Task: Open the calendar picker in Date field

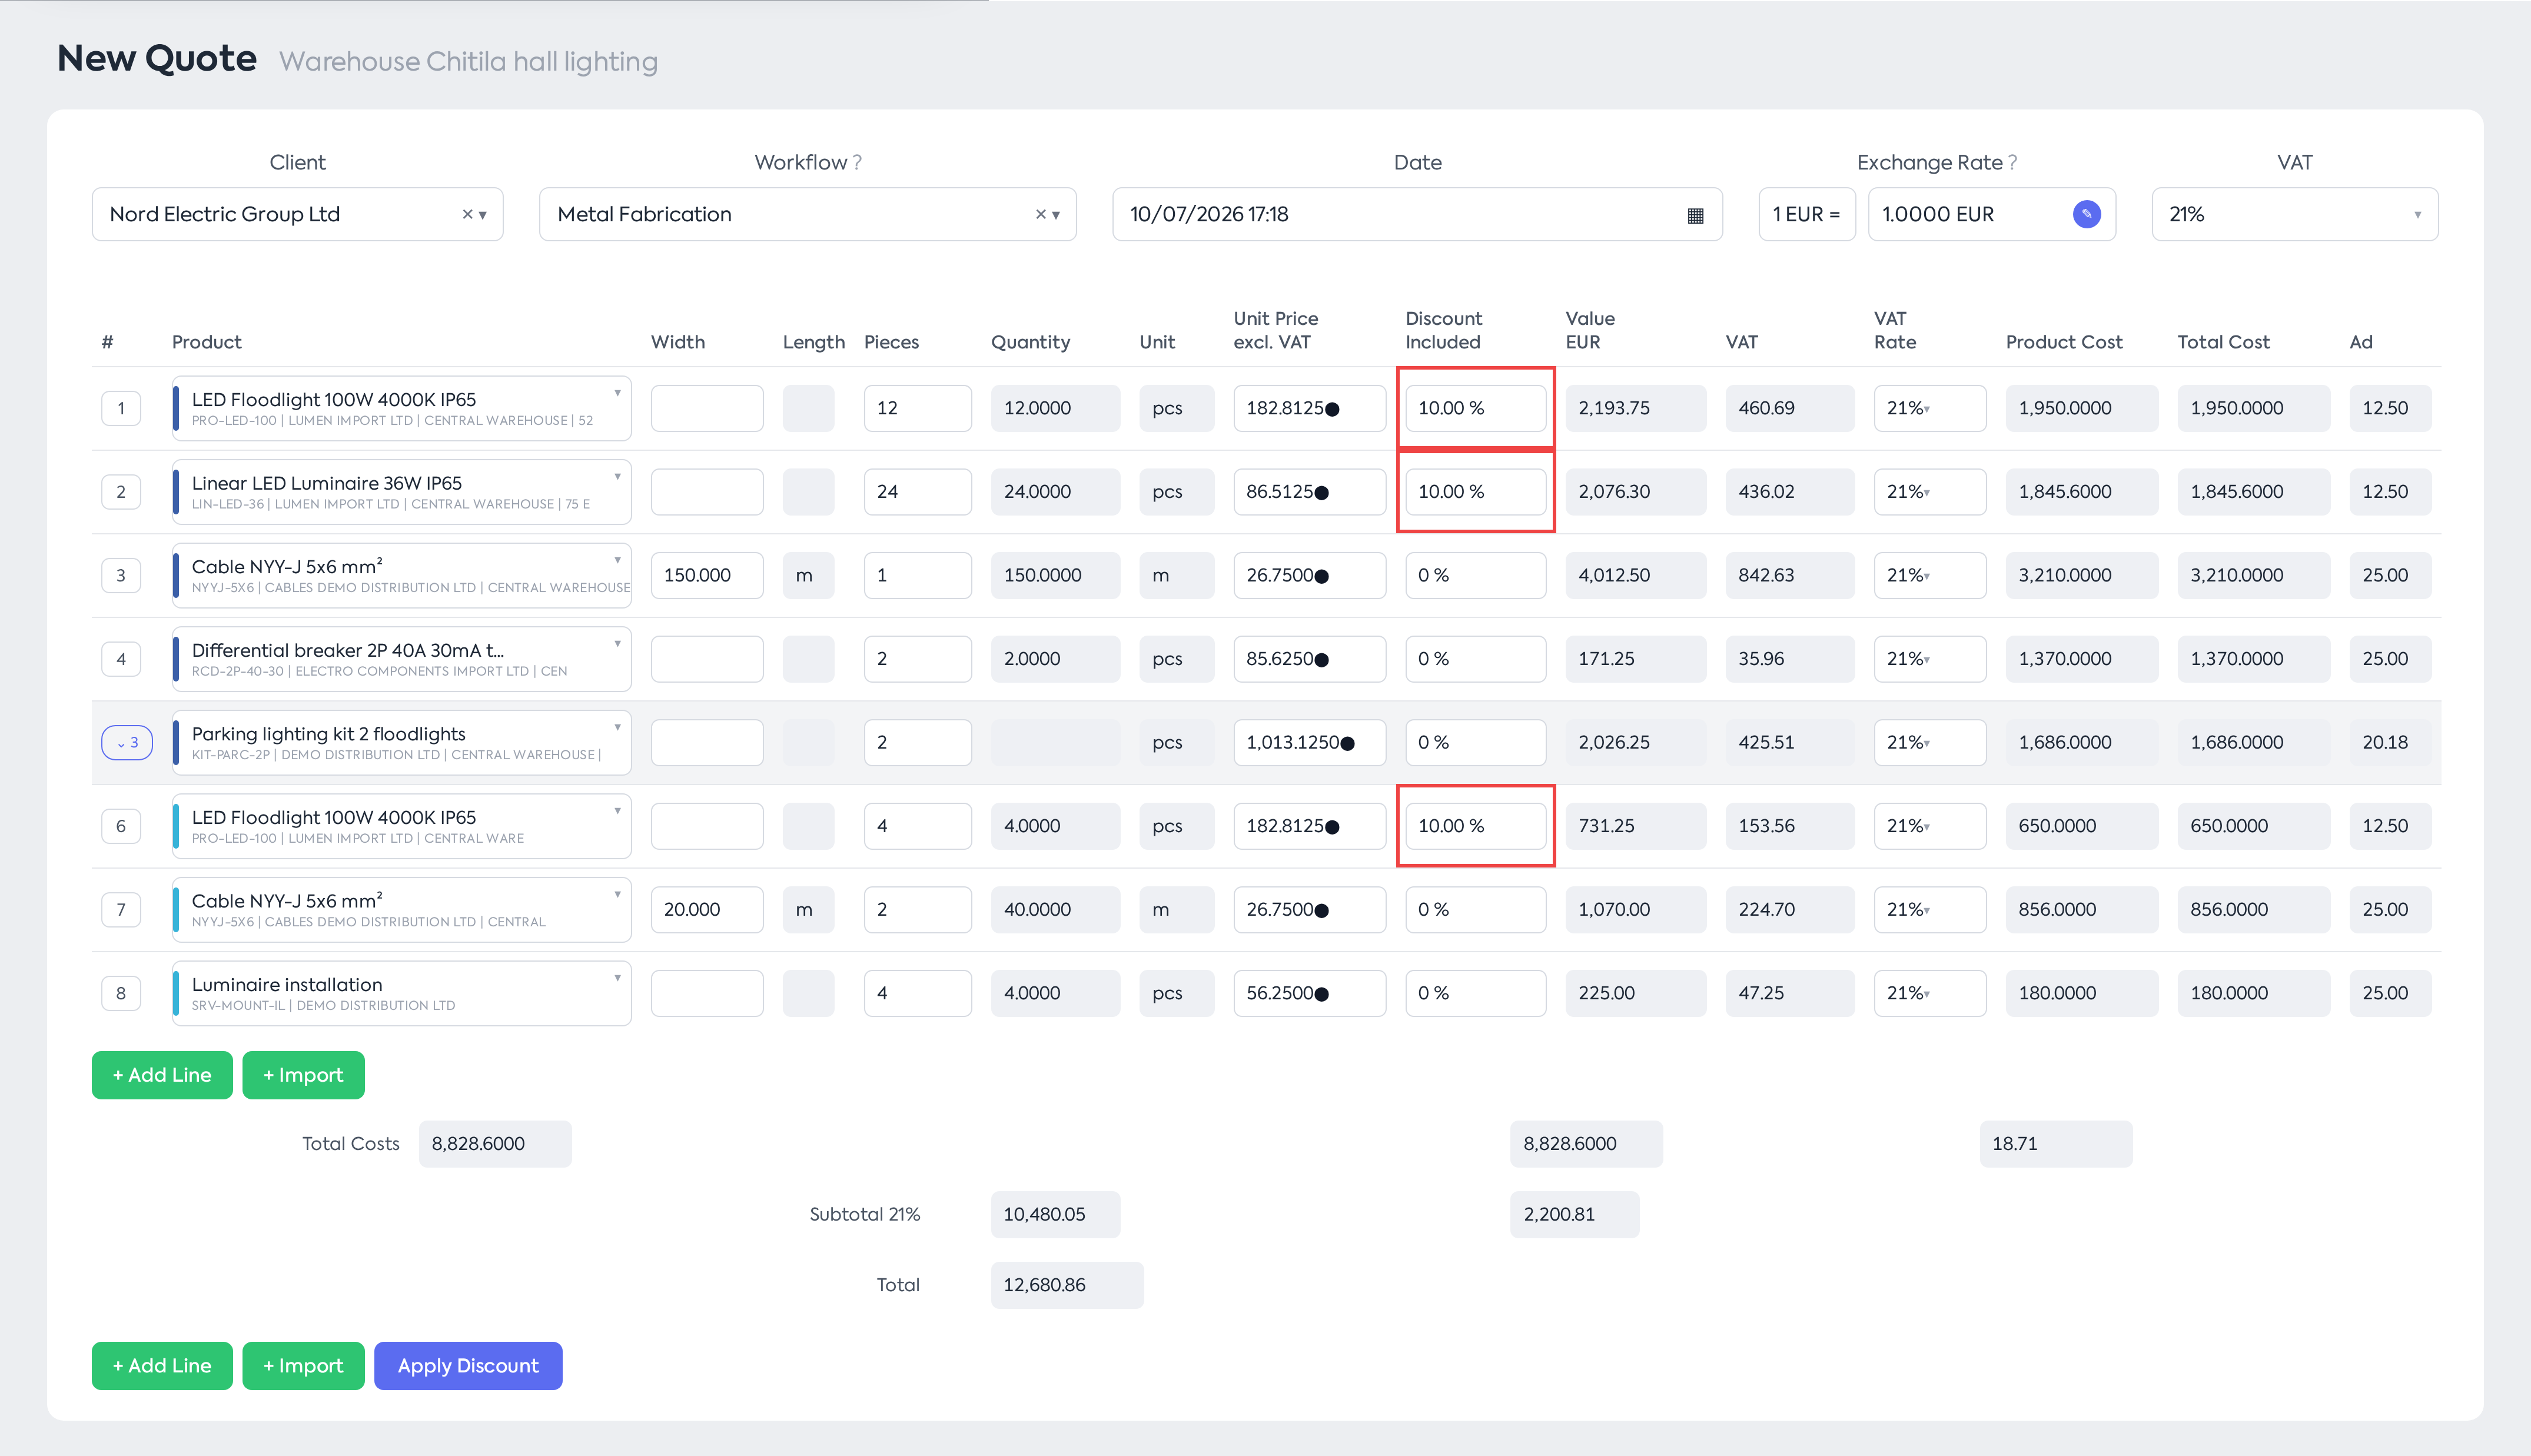Action: 1694,215
